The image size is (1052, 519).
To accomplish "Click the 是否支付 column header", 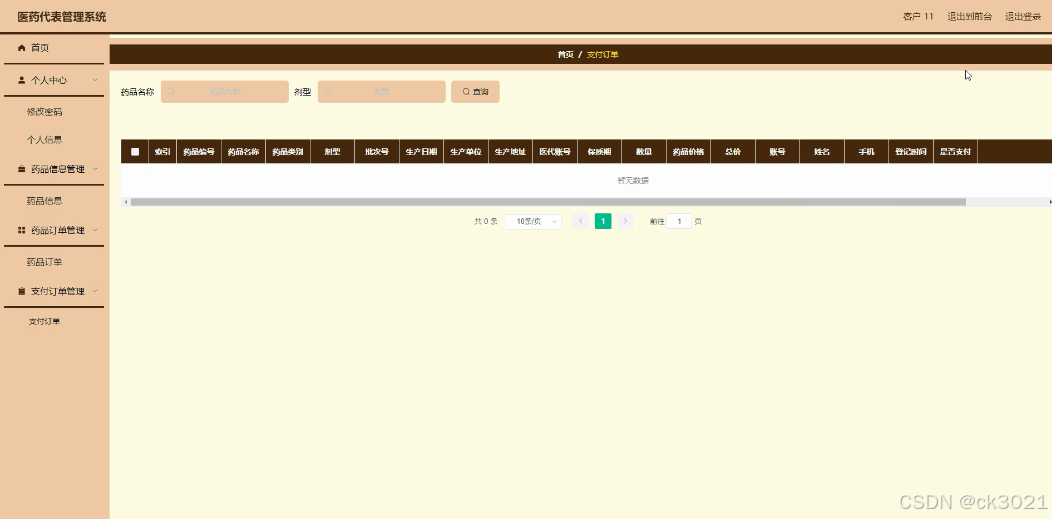I will pos(955,152).
